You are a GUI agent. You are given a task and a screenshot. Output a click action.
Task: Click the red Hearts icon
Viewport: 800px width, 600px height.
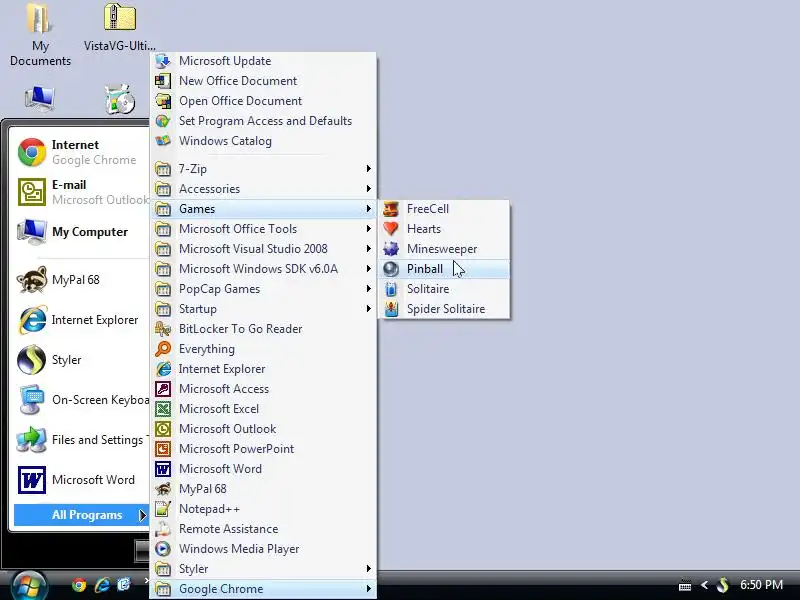tap(391, 229)
